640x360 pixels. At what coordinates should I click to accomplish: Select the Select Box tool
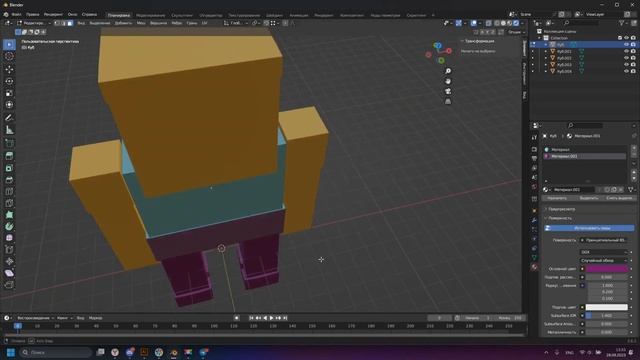(x=9, y=44)
